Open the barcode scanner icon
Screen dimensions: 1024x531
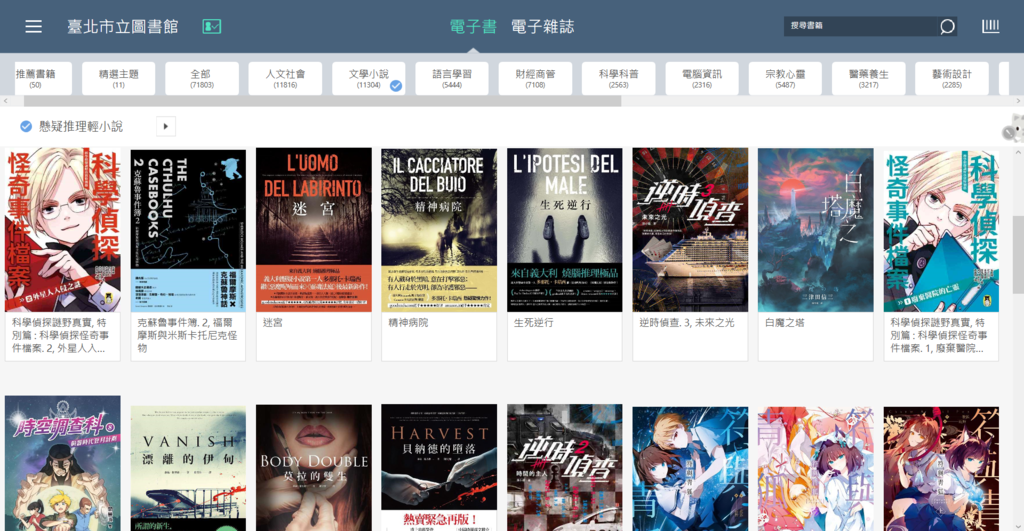(x=990, y=26)
